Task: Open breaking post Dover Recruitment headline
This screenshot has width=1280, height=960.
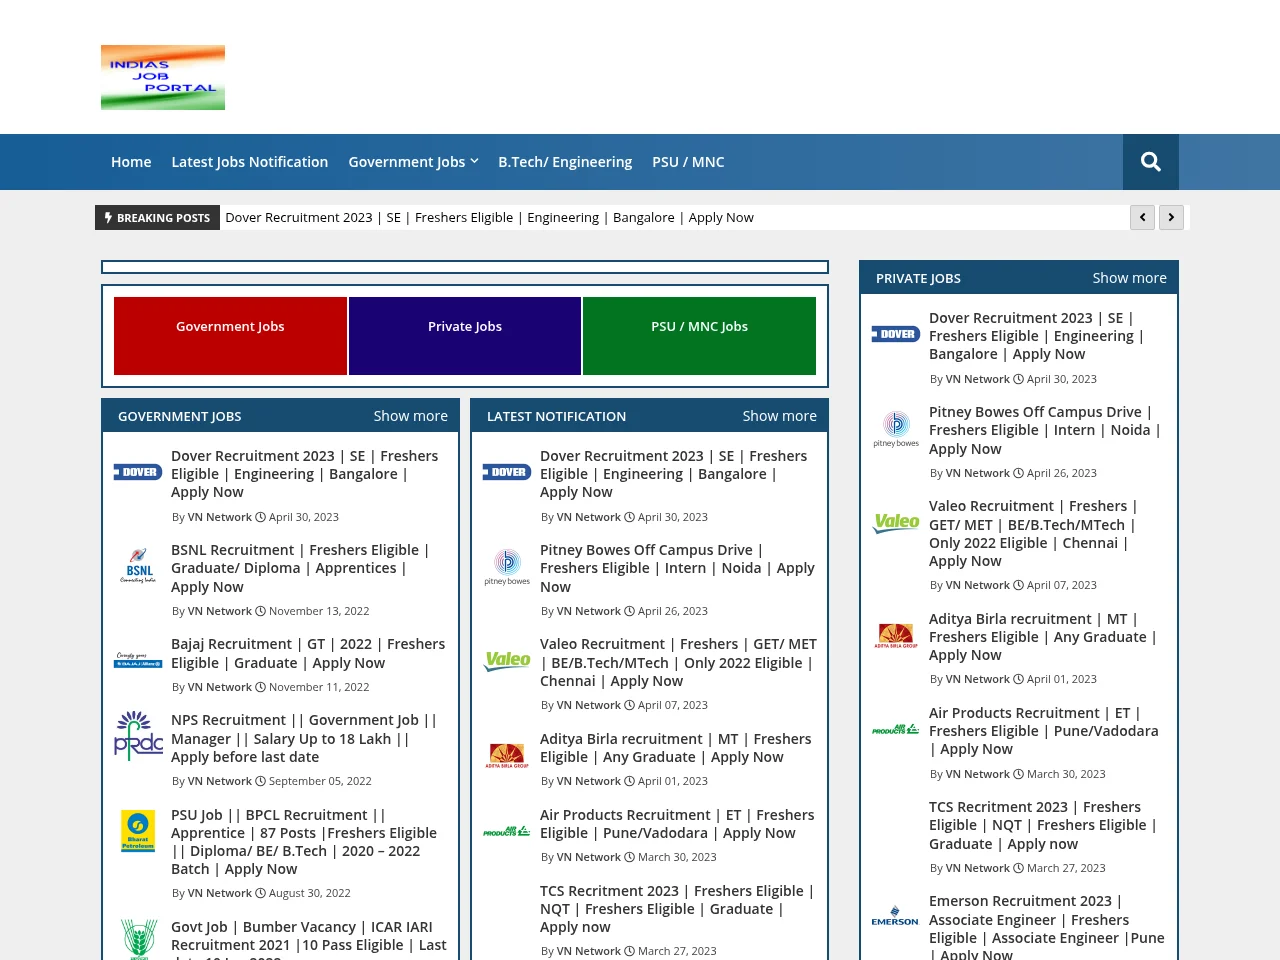Action: (490, 217)
